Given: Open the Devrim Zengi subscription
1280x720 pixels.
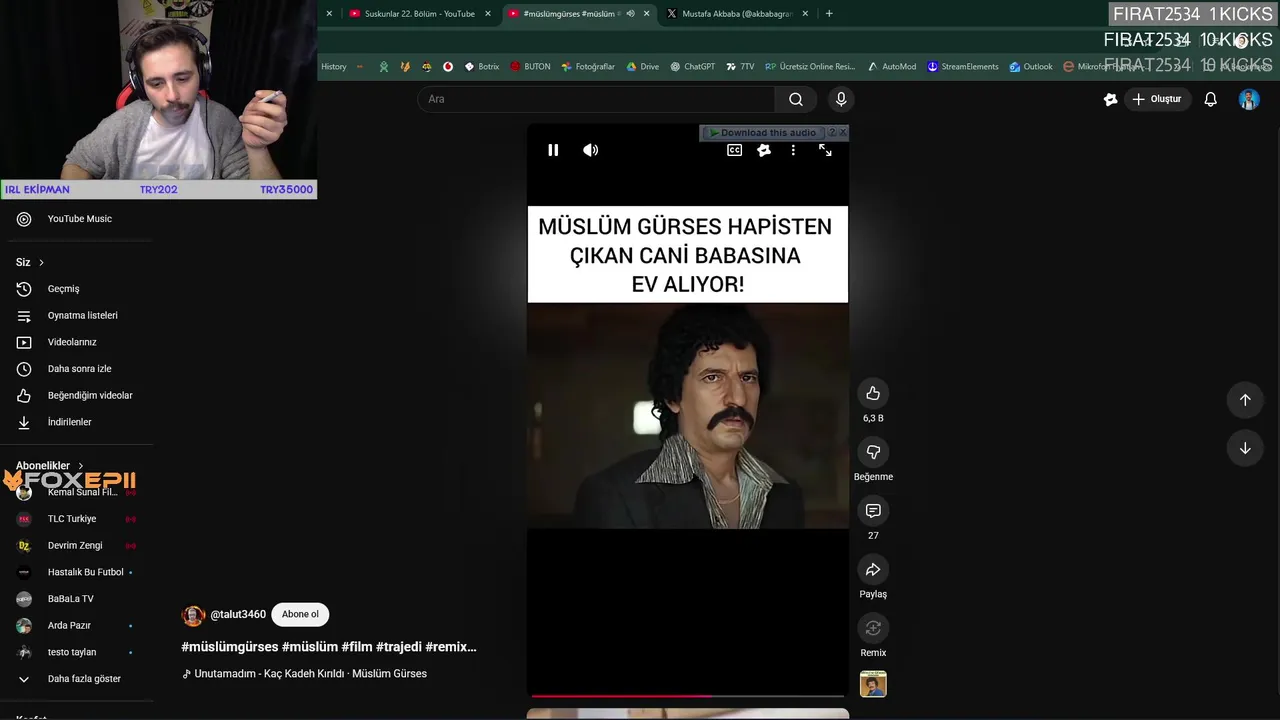Looking at the screenshot, I should [x=76, y=546].
